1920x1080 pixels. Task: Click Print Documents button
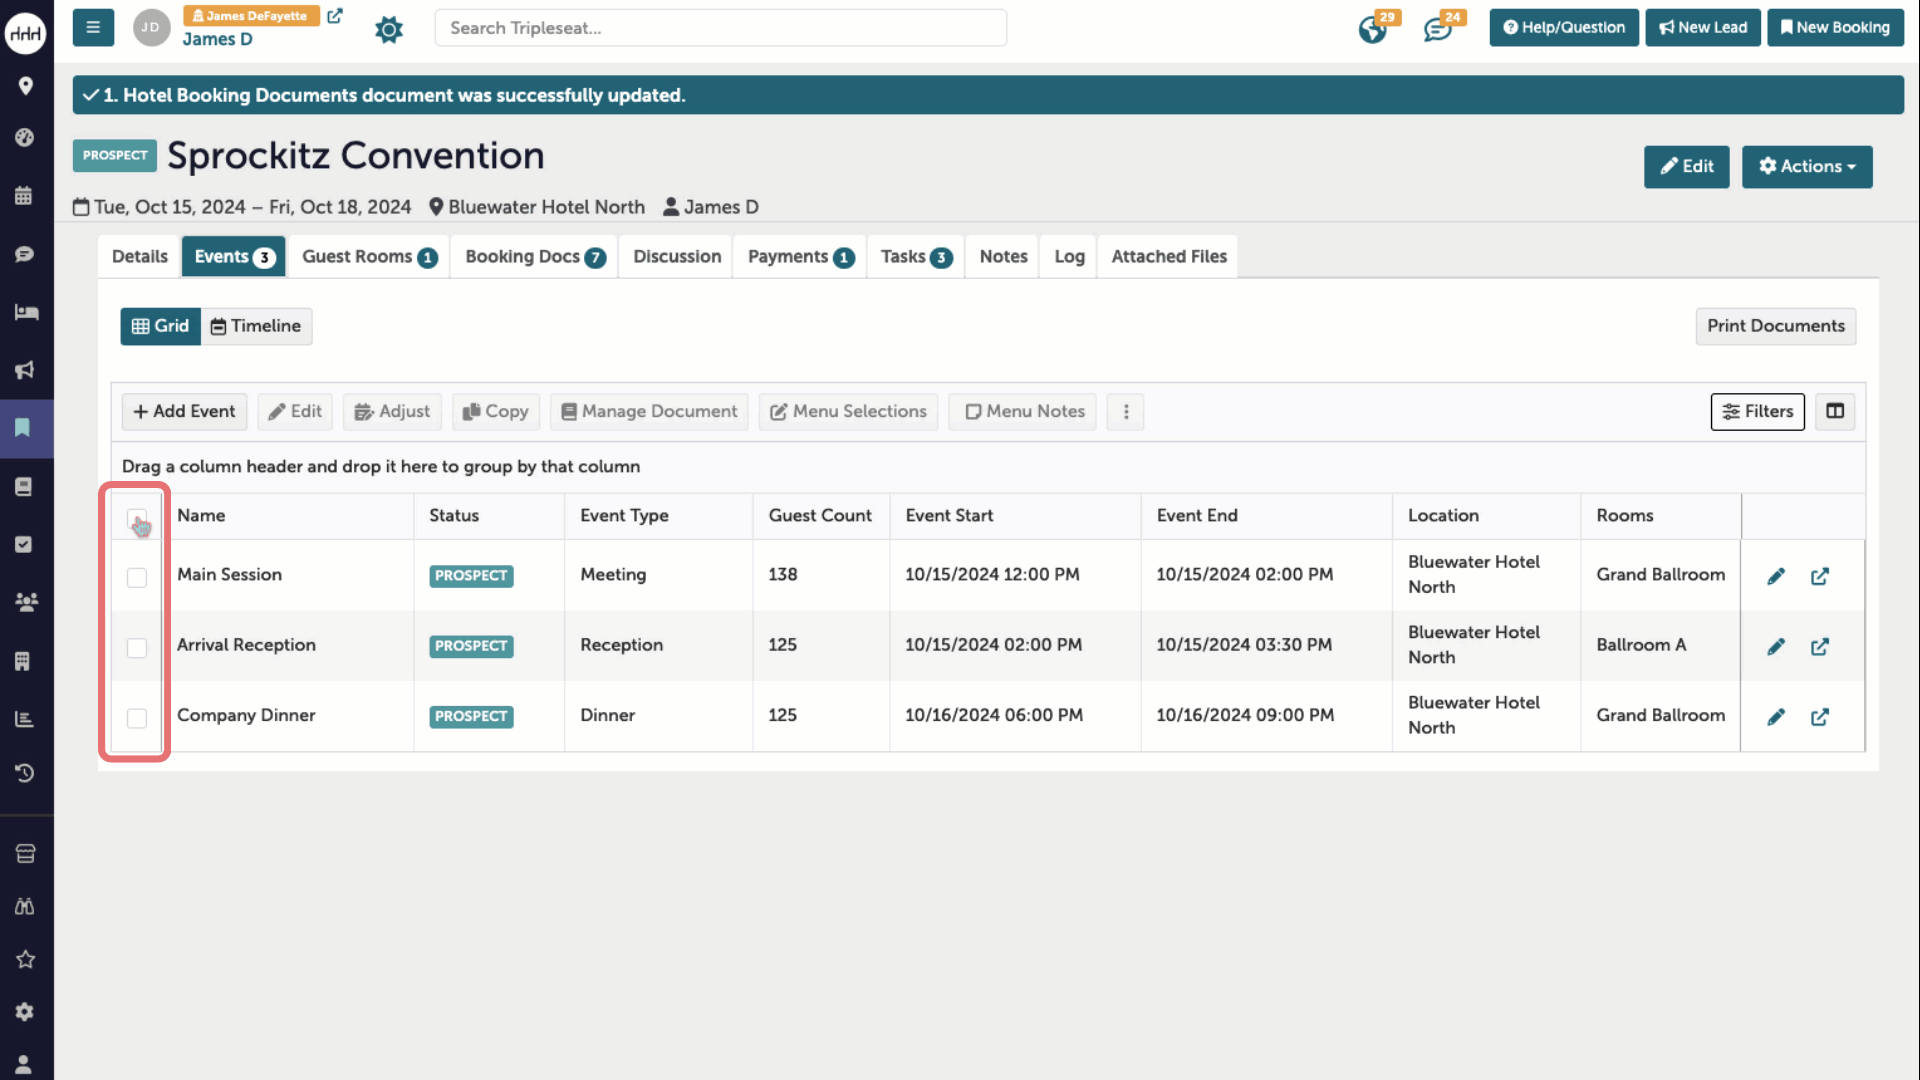pyautogui.click(x=1775, y=326)
